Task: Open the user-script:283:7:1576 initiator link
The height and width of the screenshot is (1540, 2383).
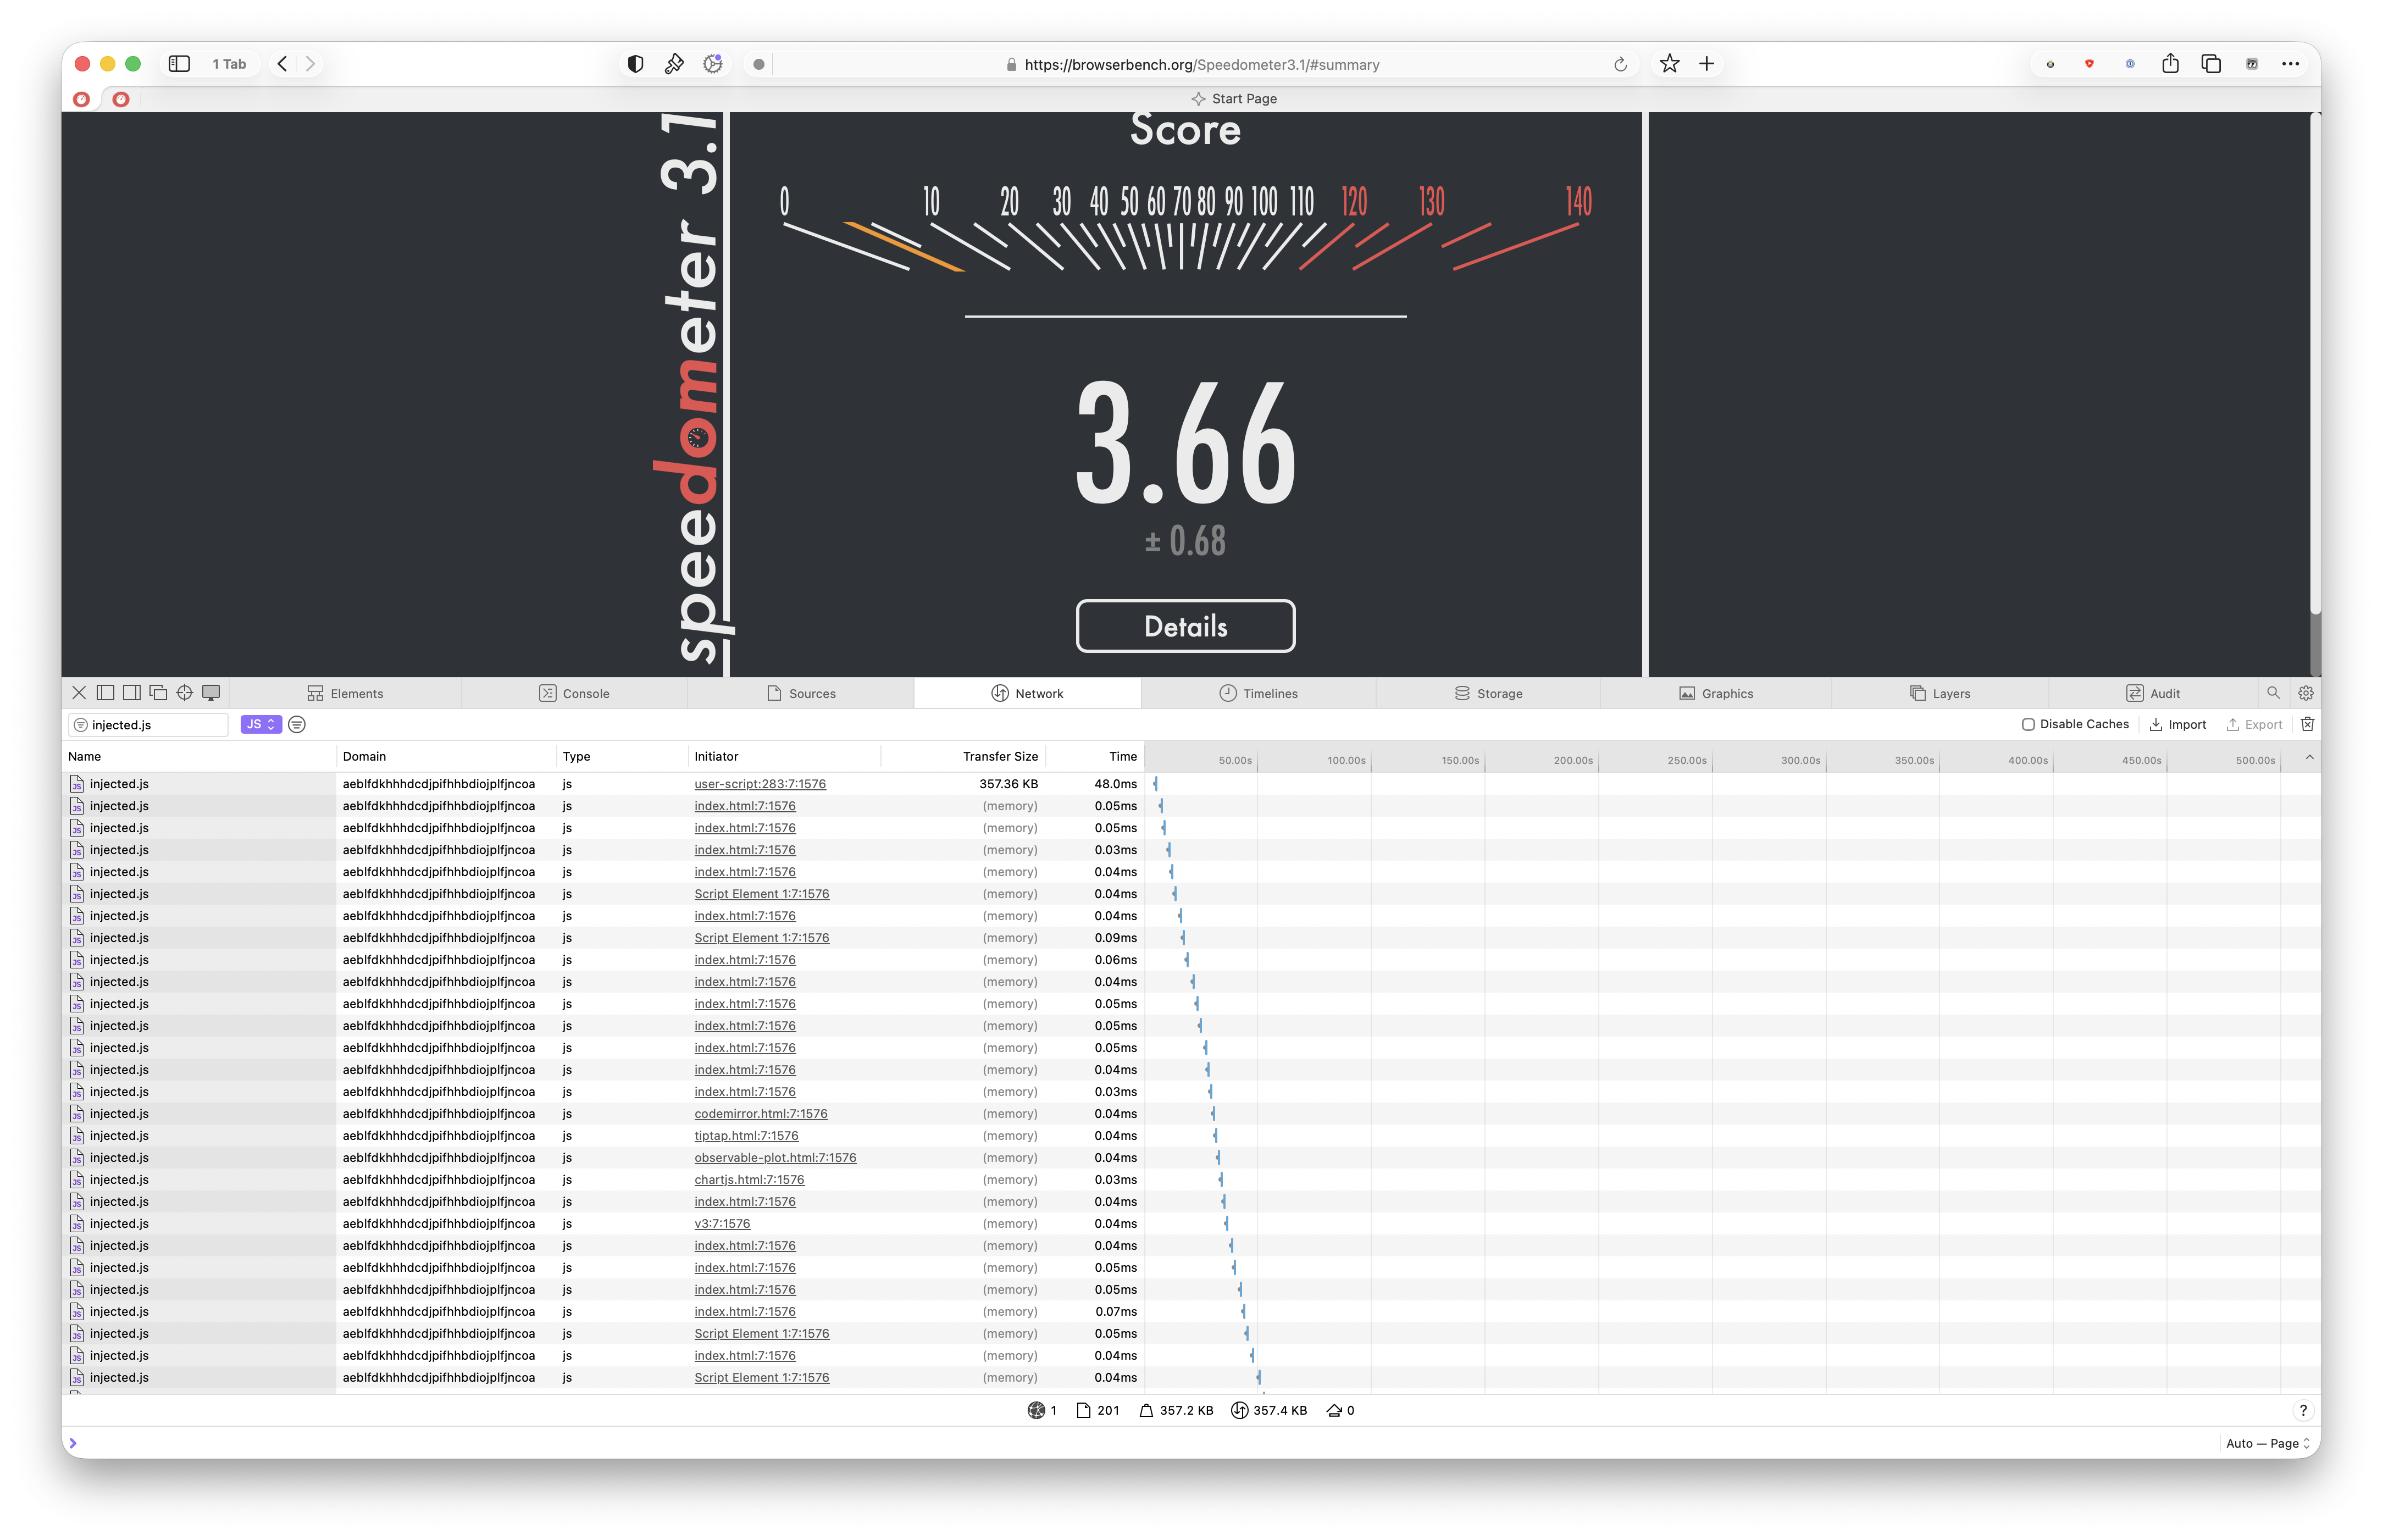Action: pos(760,784)
